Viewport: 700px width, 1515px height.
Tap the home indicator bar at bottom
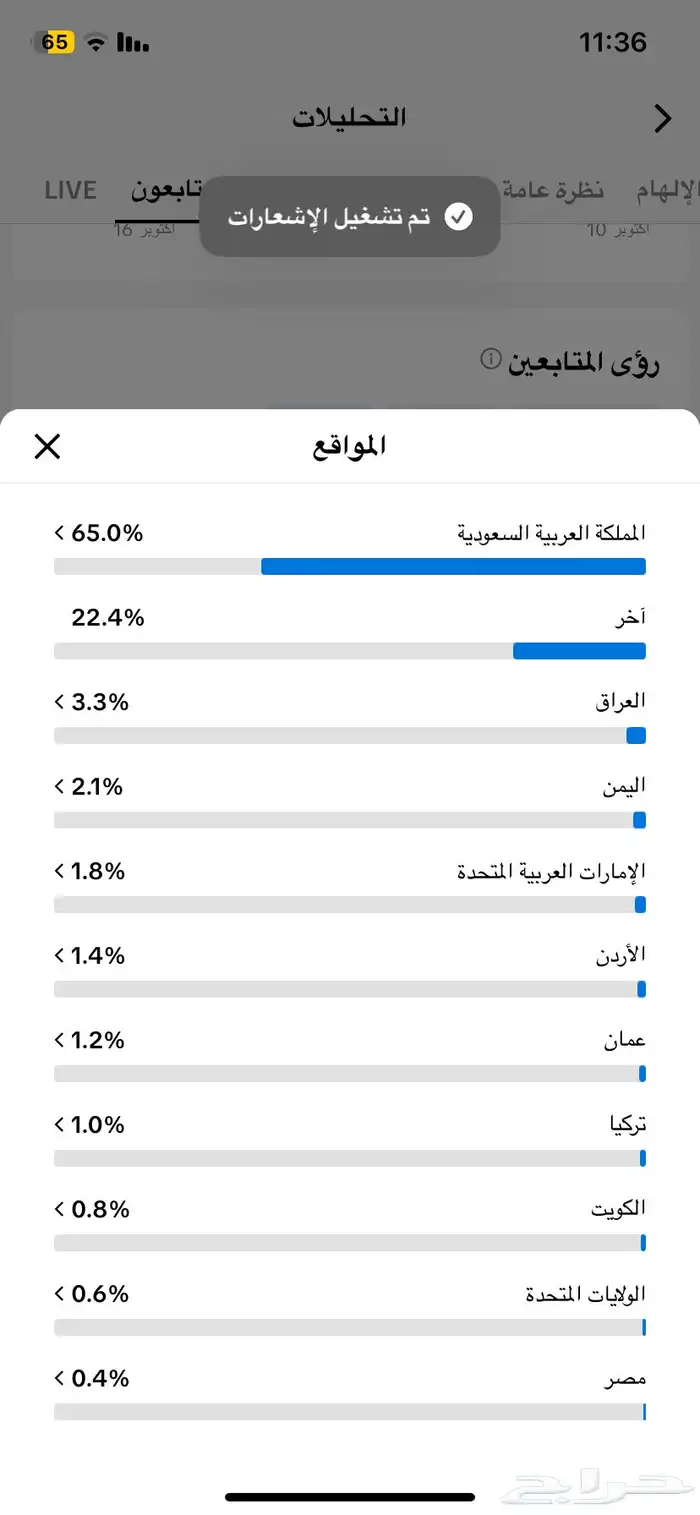tap(350, 1497)
